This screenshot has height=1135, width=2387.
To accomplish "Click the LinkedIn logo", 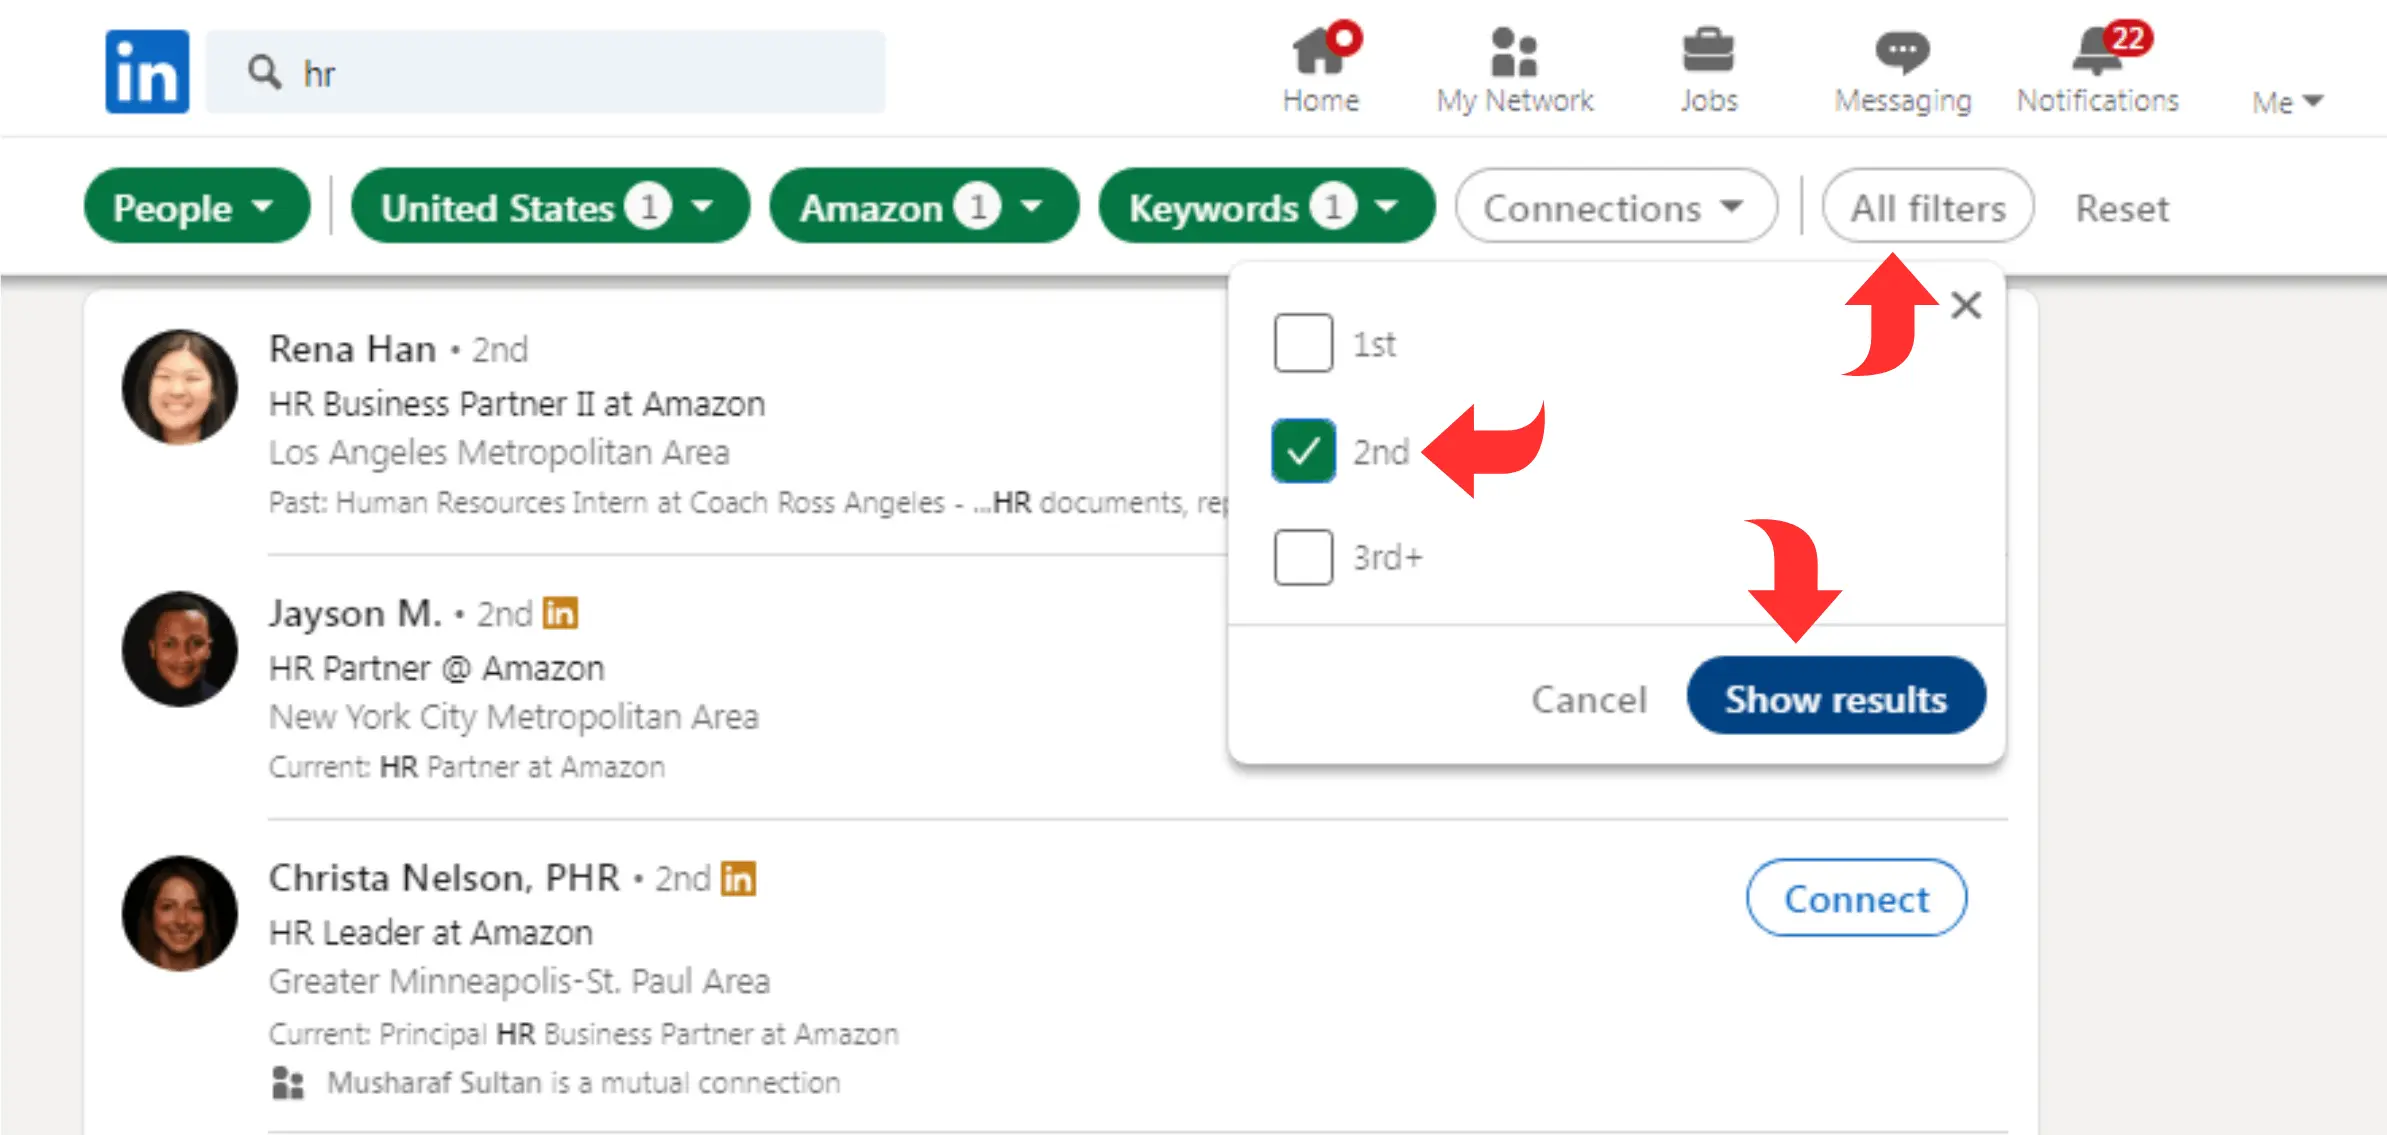I will [147, 71].
